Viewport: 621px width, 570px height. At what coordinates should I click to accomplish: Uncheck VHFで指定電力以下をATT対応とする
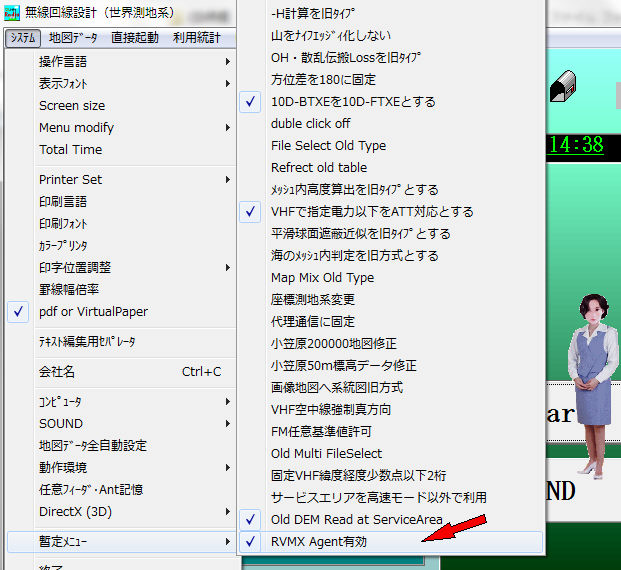pyautogui.click(x=372, y=212)
